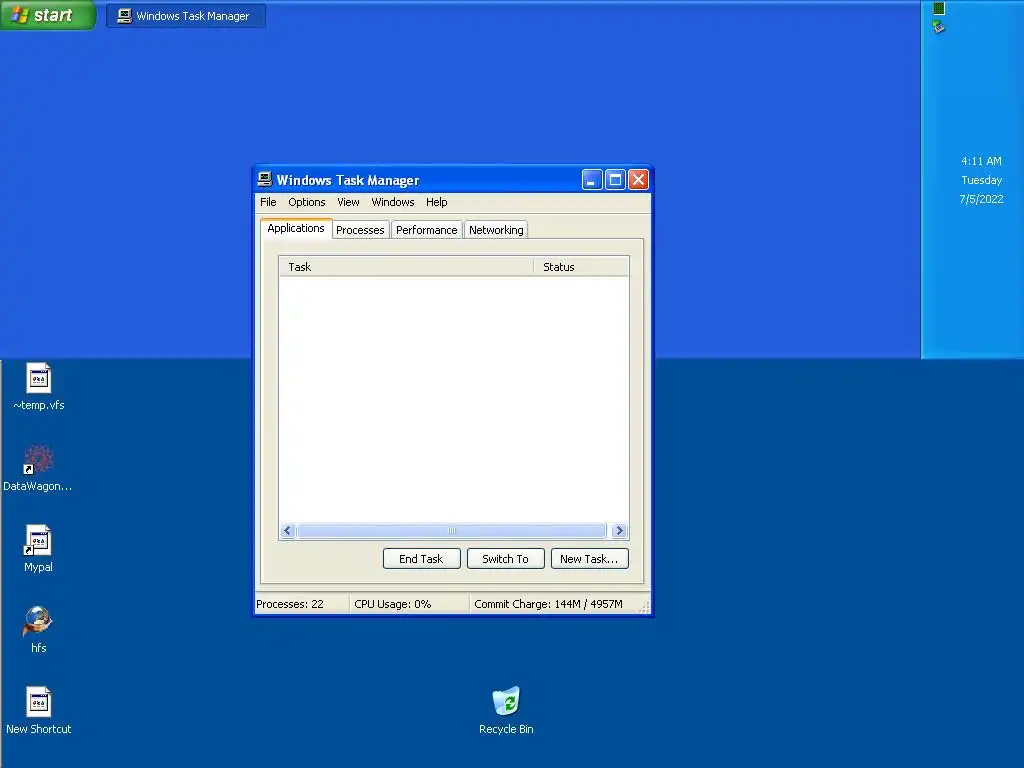Image resolution: width=1024 pixels, height=768 pixels.
Task: Switch to the Processes tab
Action: (x=360, y=230)
